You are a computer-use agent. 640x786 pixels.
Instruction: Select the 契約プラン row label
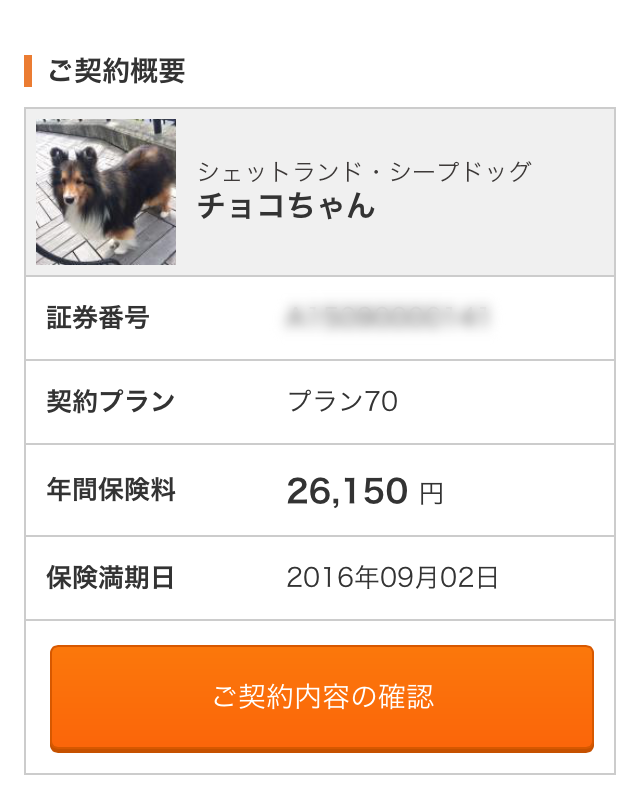(x=111, y=402)
